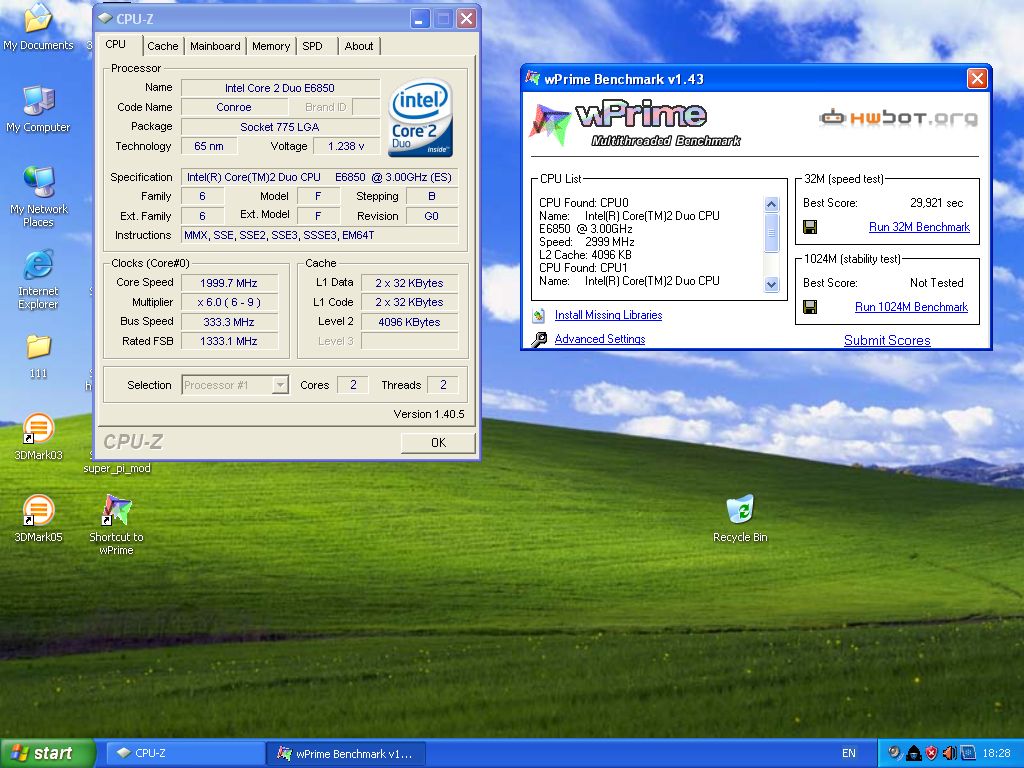Switch to the SPD tab
The height and width of the screenshot is (768, 1024).
(x=312, y=46)
